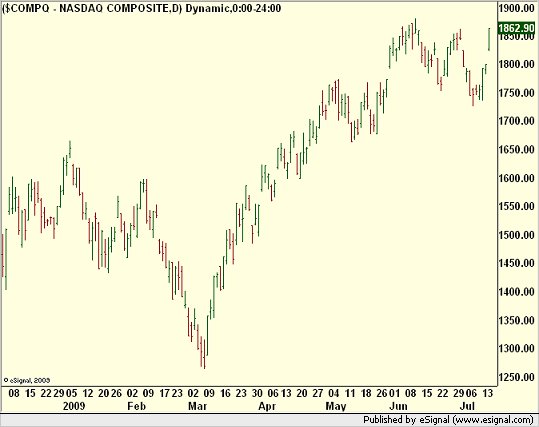Image resolution: width=539 pixels, height=427 pixels.
Task: Click the 1400.00 price axis label
Action: [x=517, y=292]
